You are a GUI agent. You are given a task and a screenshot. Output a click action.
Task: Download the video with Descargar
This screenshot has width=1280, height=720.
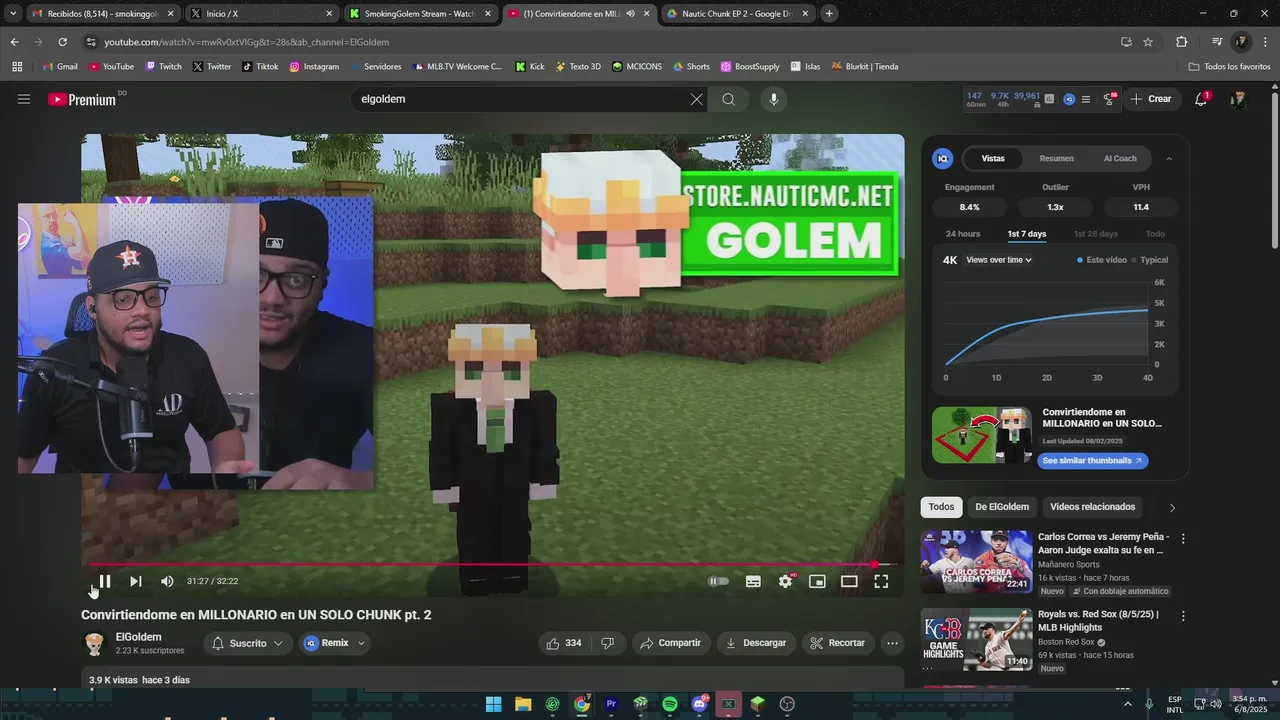pos(756,643)
